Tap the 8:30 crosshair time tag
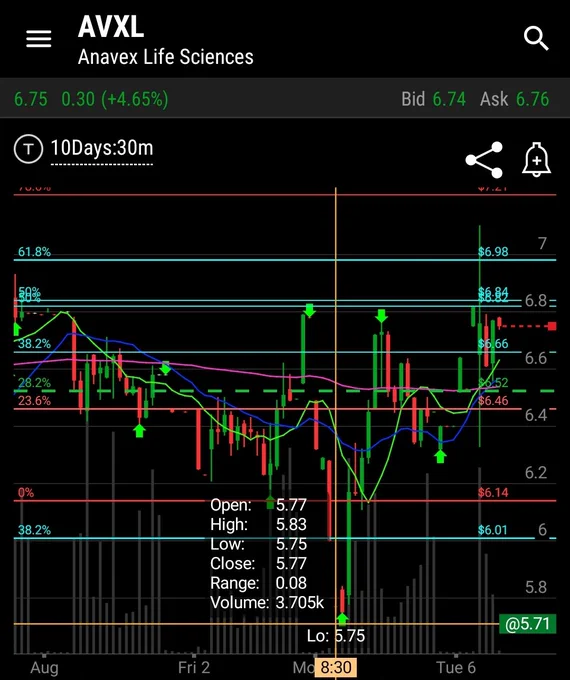 336,668
